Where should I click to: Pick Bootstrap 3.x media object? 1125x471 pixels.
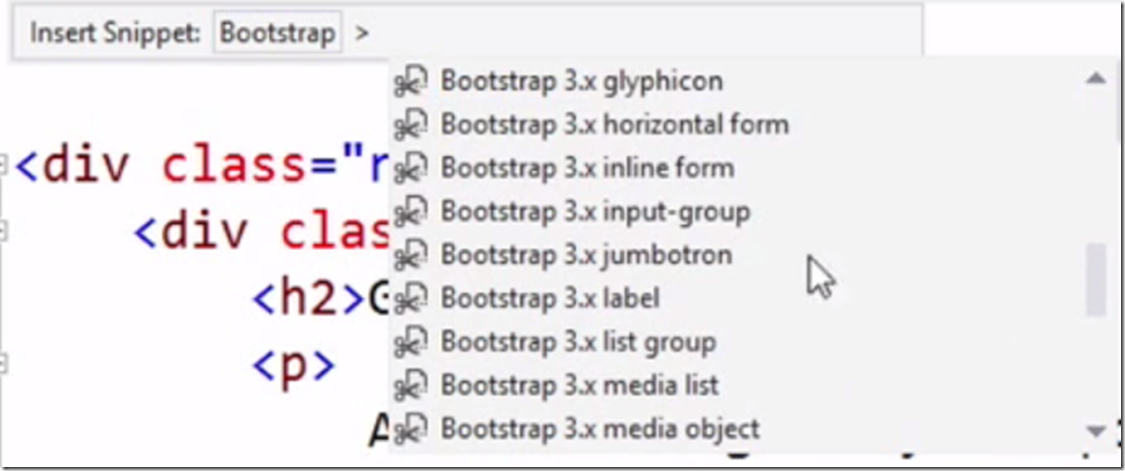pyautogui.click(x=600, y=429)
